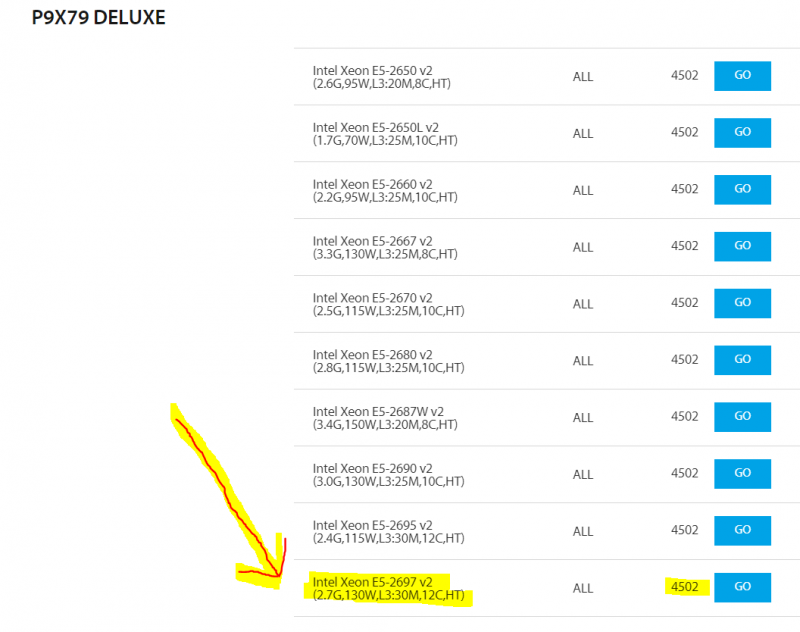Click BIOS 4502 in E5-2650 v2 row

pyautogui.click(x=684, y=75)
